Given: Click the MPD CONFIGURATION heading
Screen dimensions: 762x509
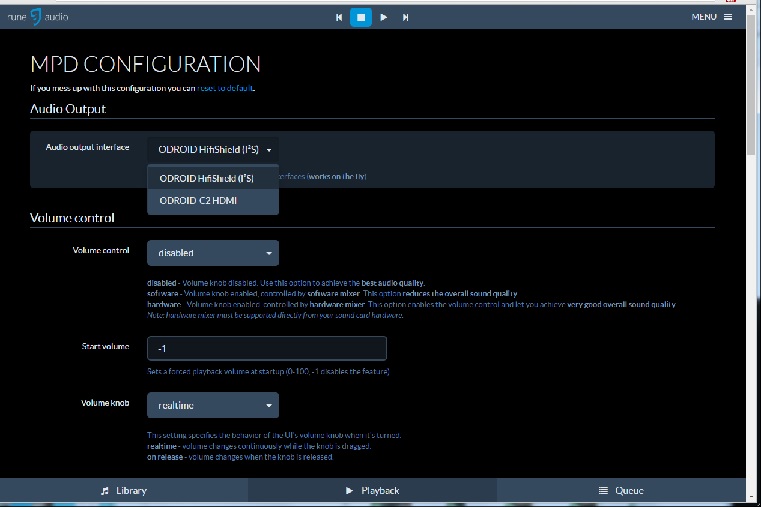Looking at the screenshot, I should coord(145,64).
